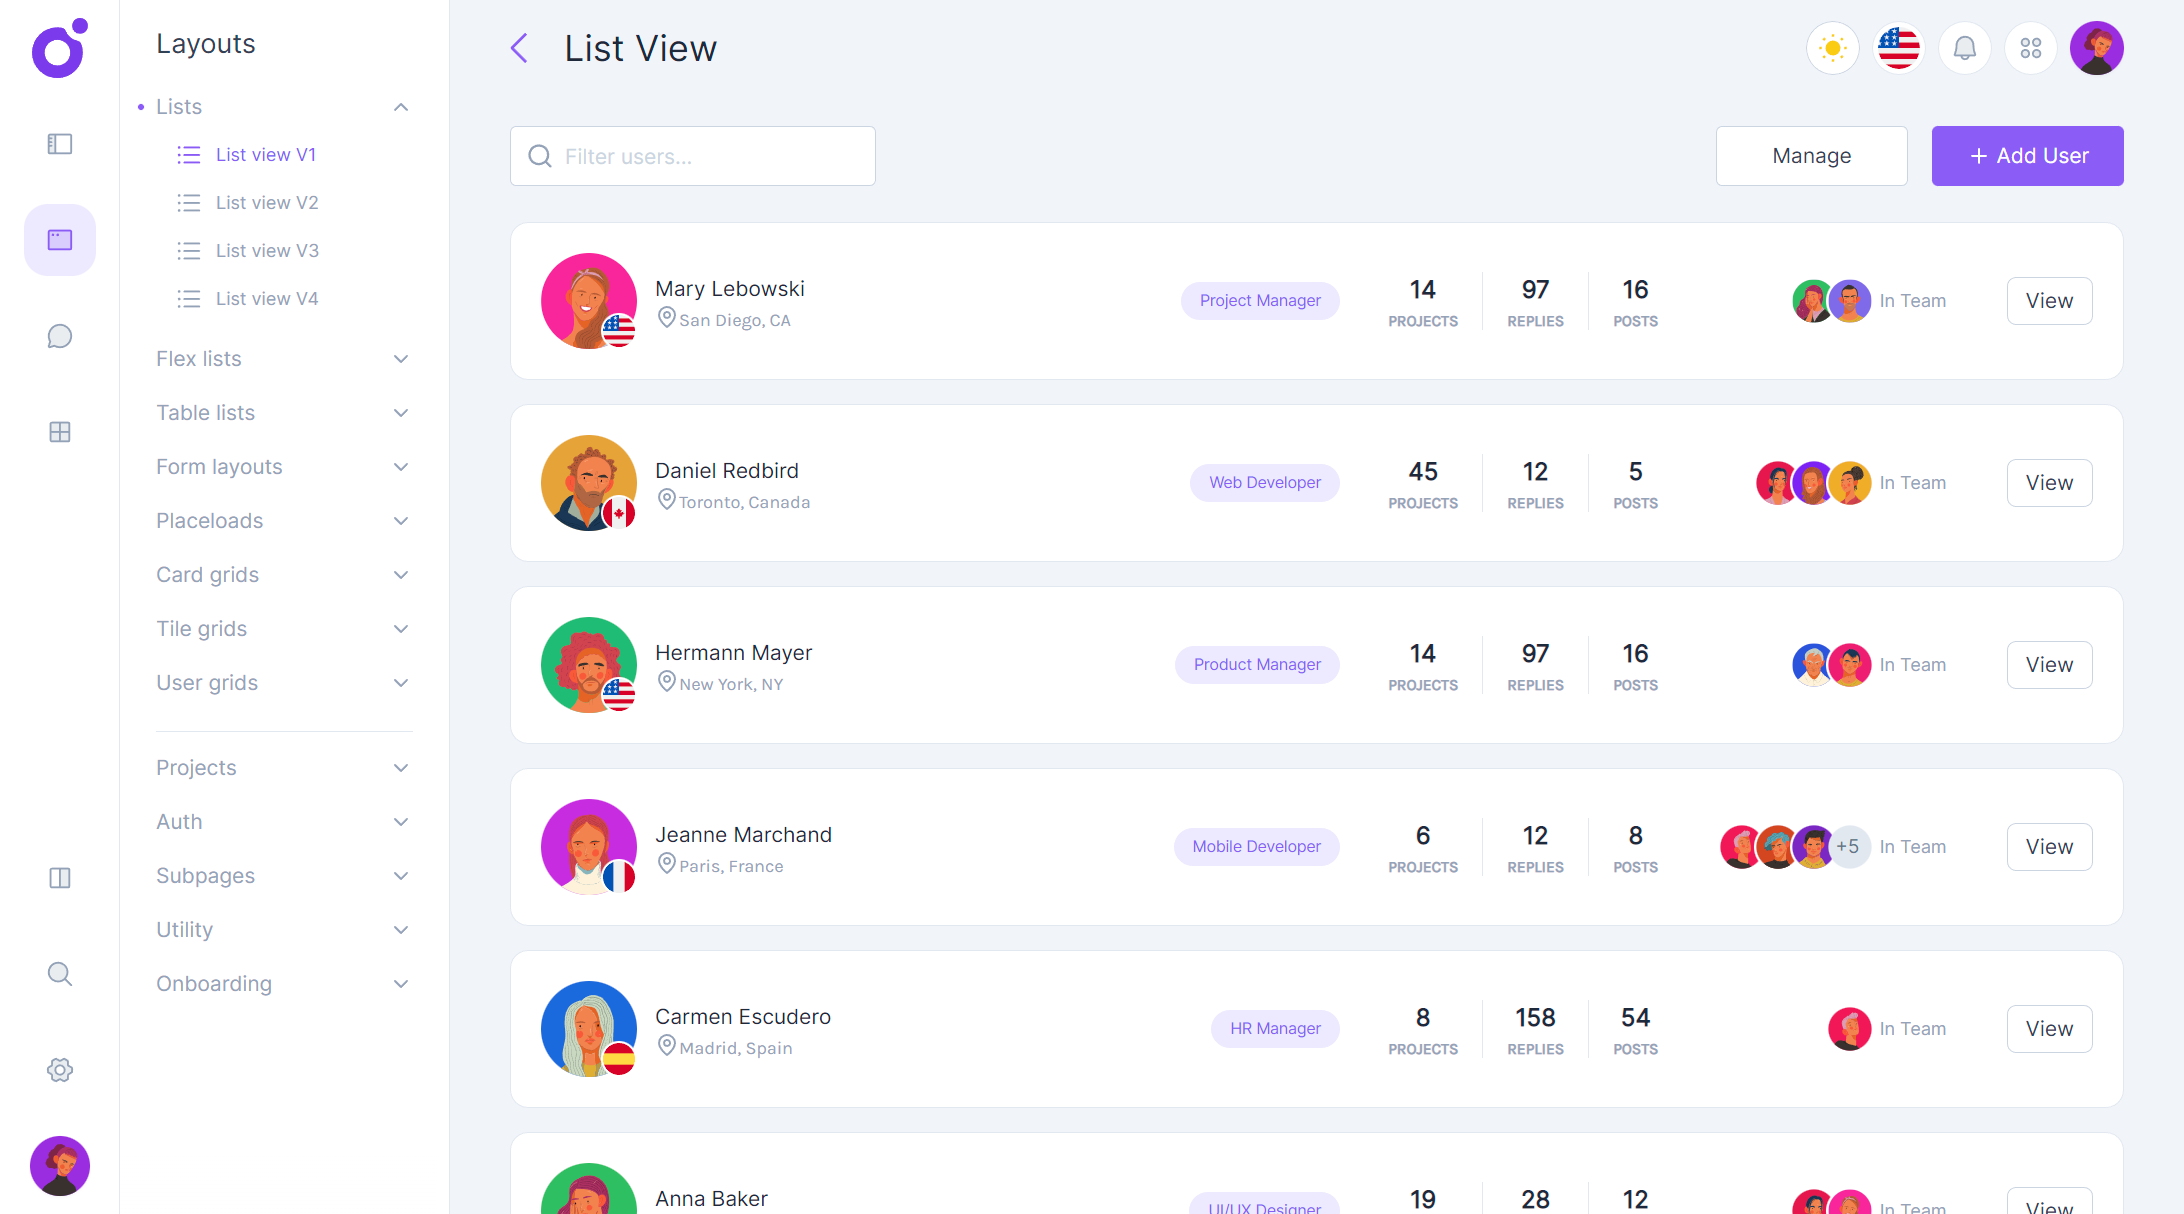
Task: Toggle light theme with the sun icon
Action: click(1832, 47)
